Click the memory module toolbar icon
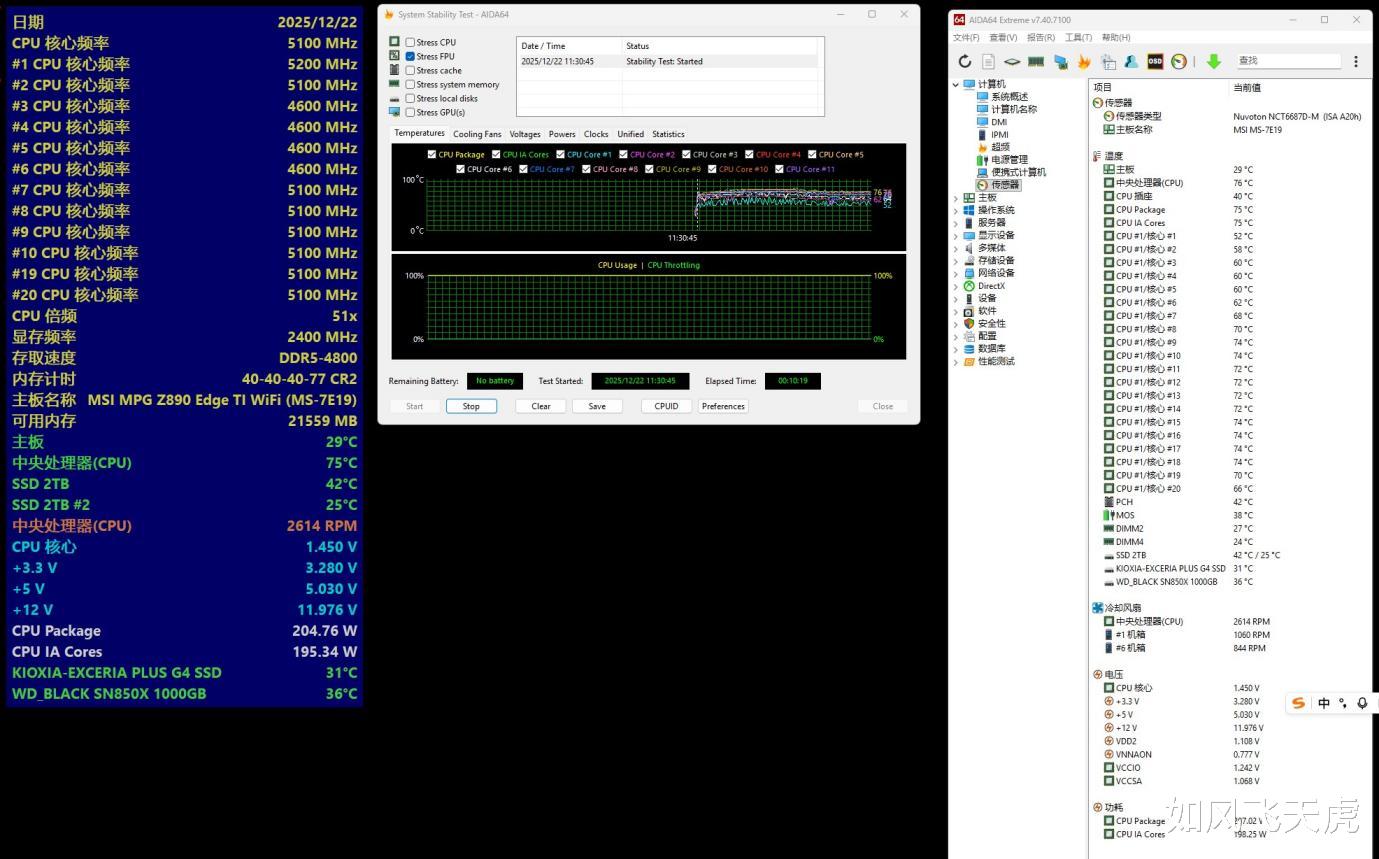The height and width of the screenshot is (859, 1379). coord(1036,61)
